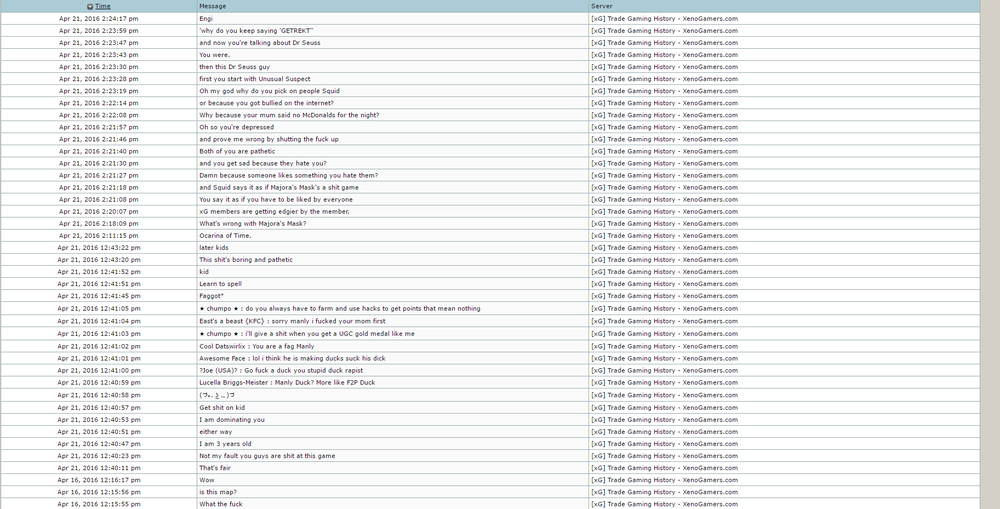
Task: Click the Message column header
Action: [x=212, y=6]
